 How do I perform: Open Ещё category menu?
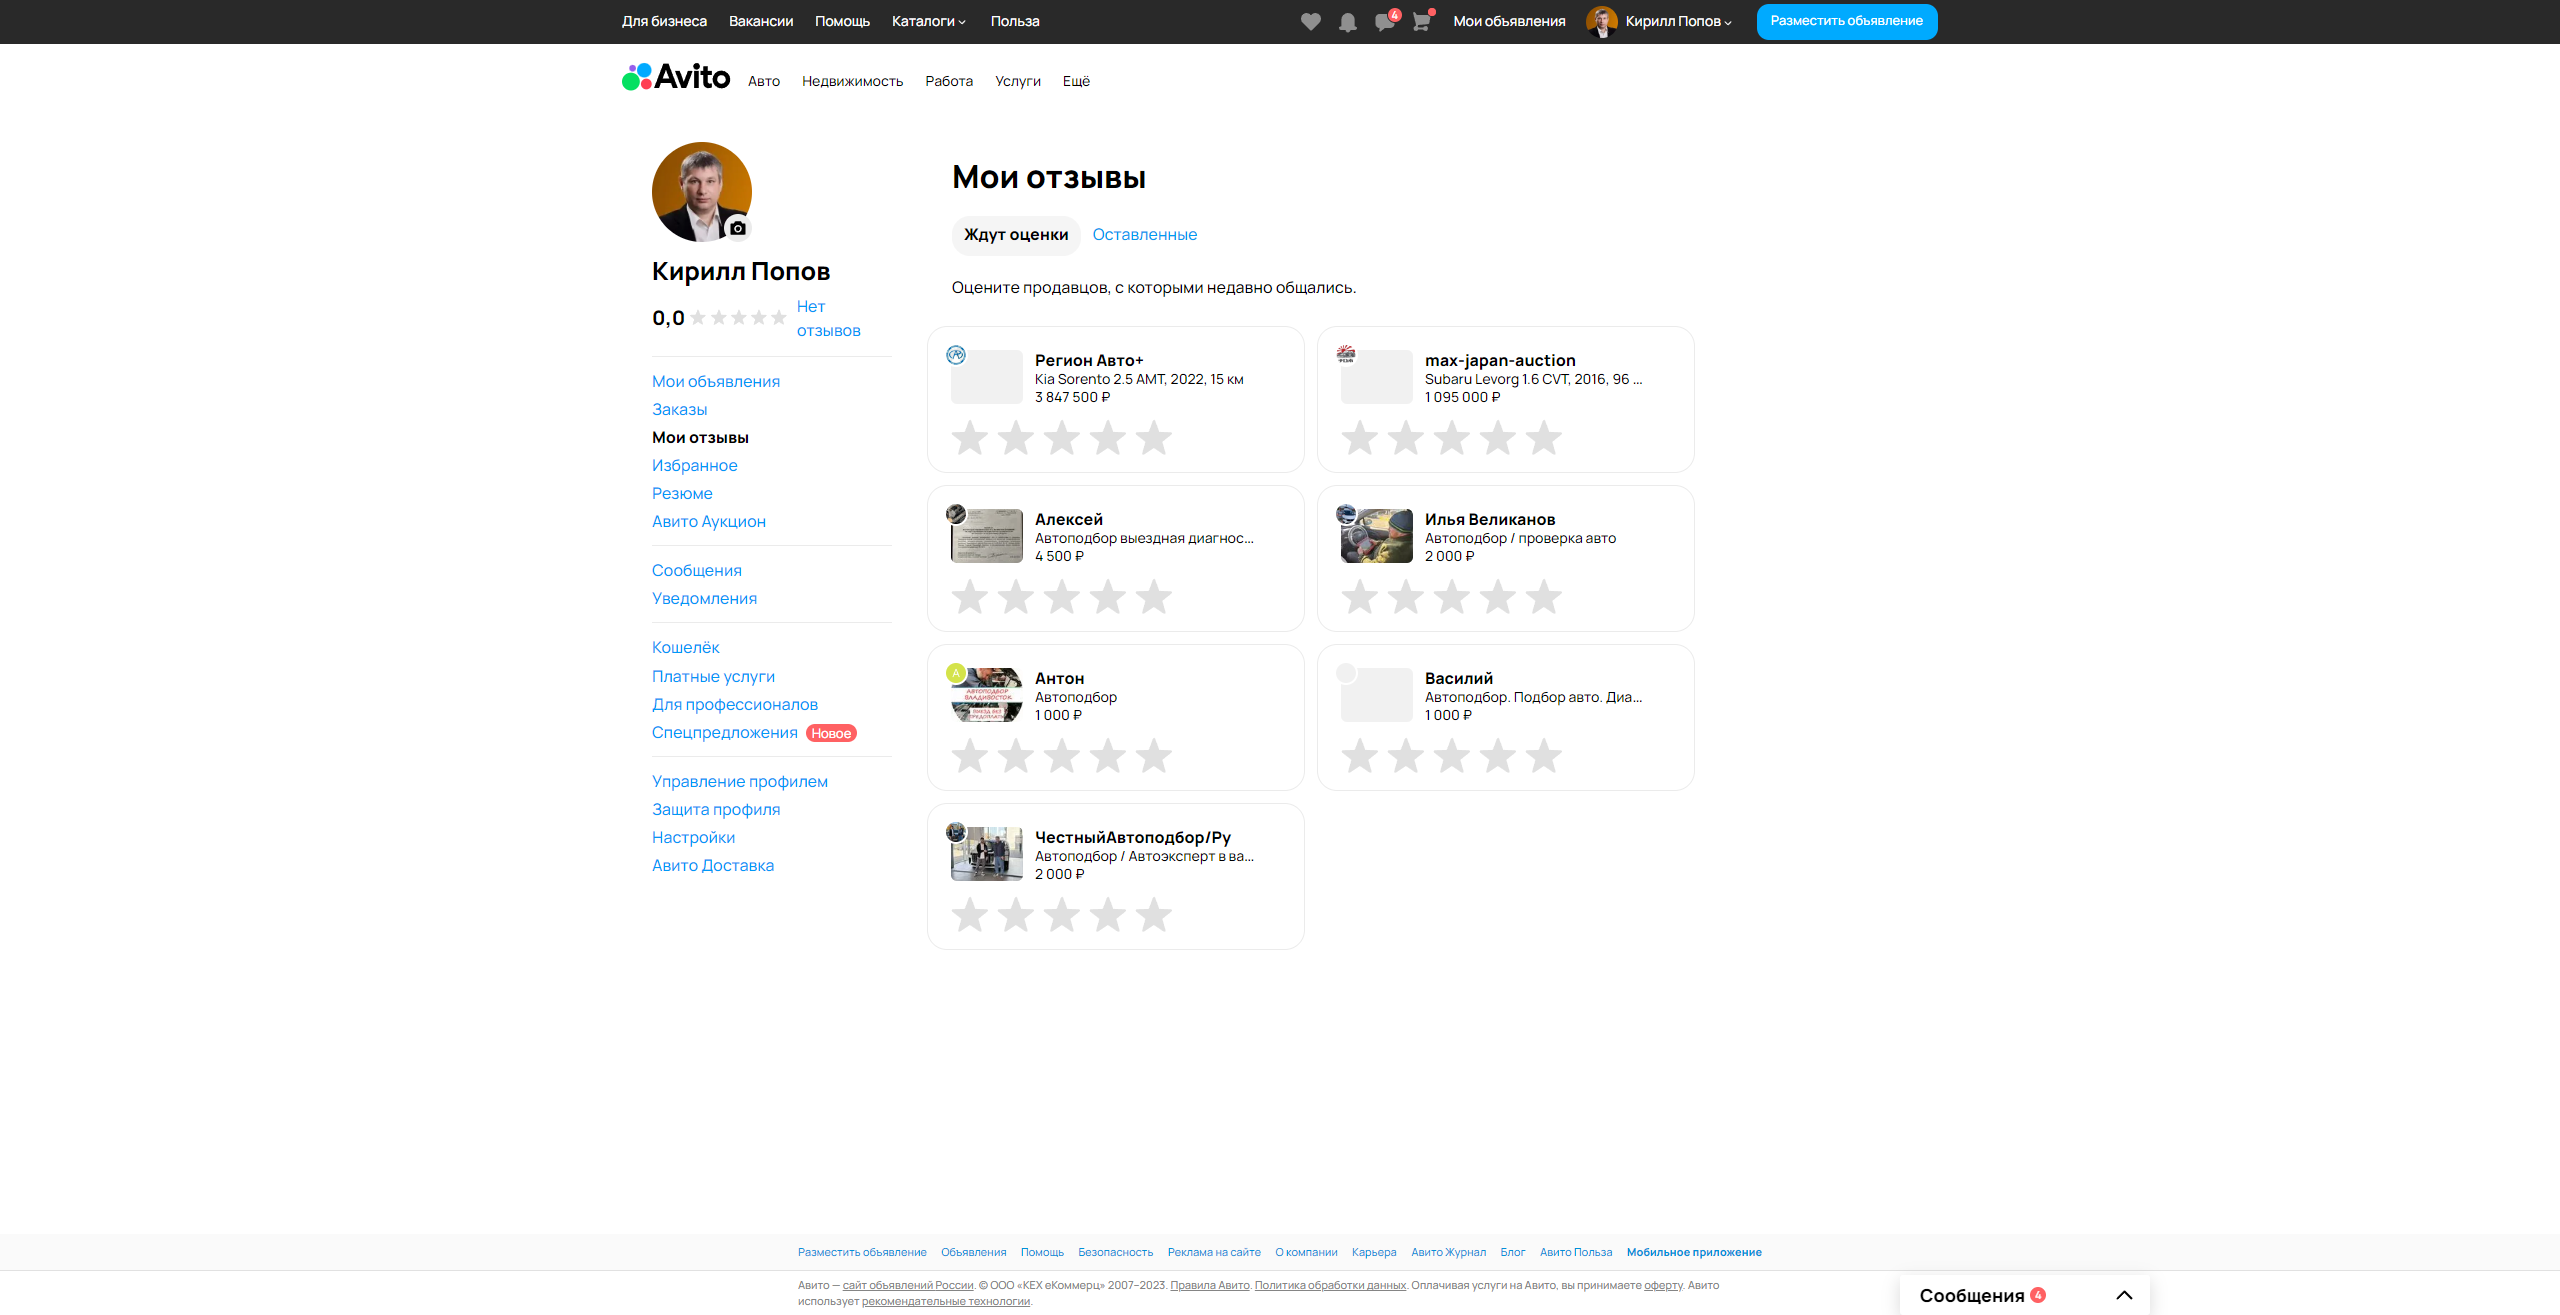tap(1076, 81)
